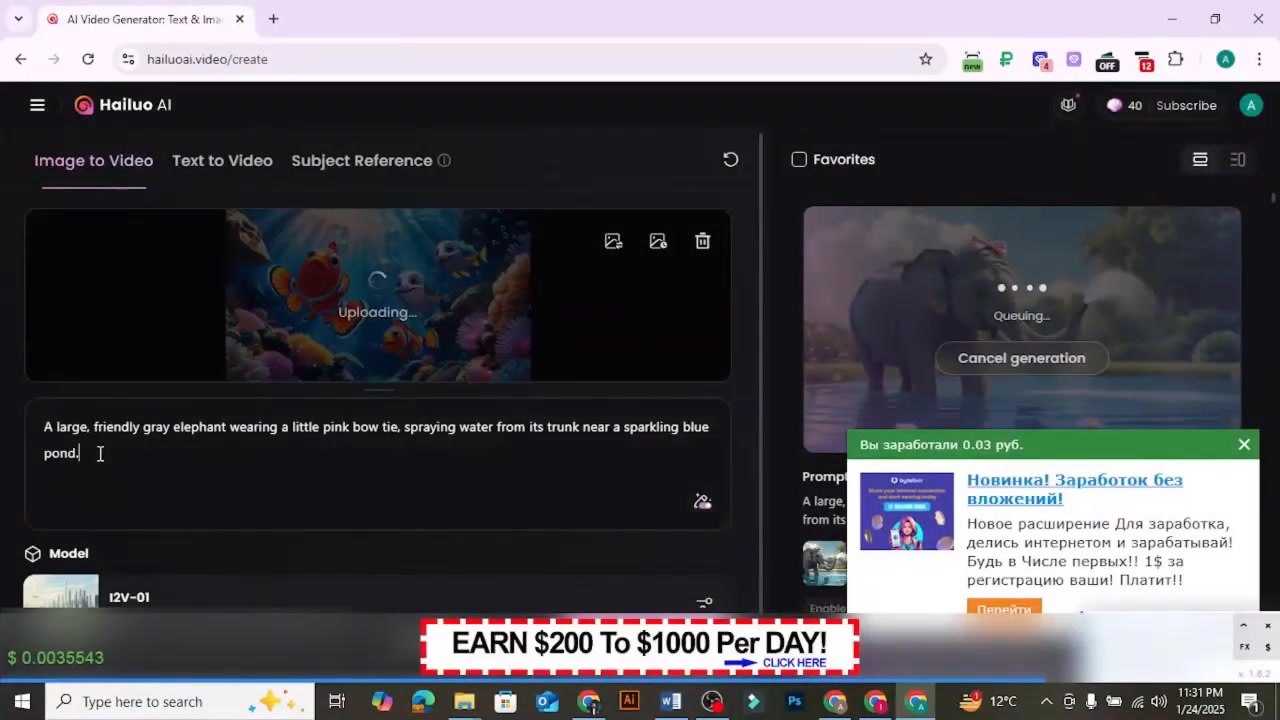Screen dimensions: 1280x720
Task: Delete the uploaded image with trash icon
Action: pos(703,241)
